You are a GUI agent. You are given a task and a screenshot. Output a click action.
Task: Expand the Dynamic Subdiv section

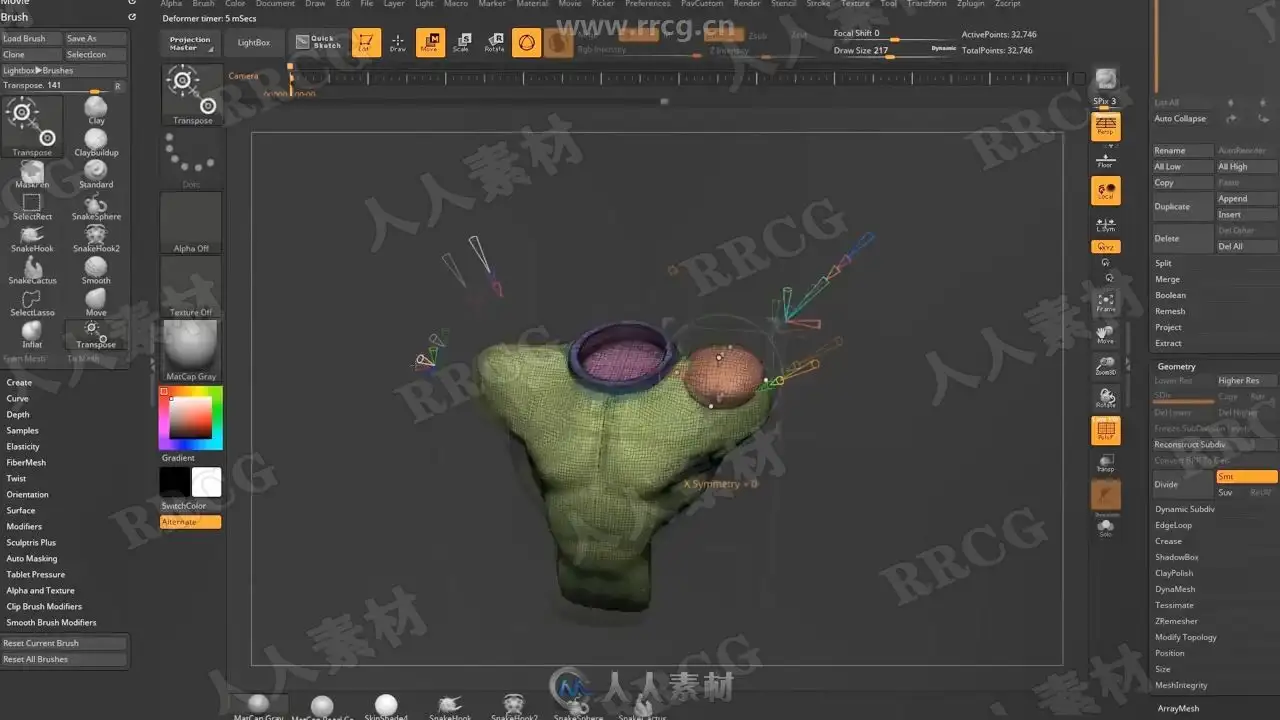coord(1185,509)
